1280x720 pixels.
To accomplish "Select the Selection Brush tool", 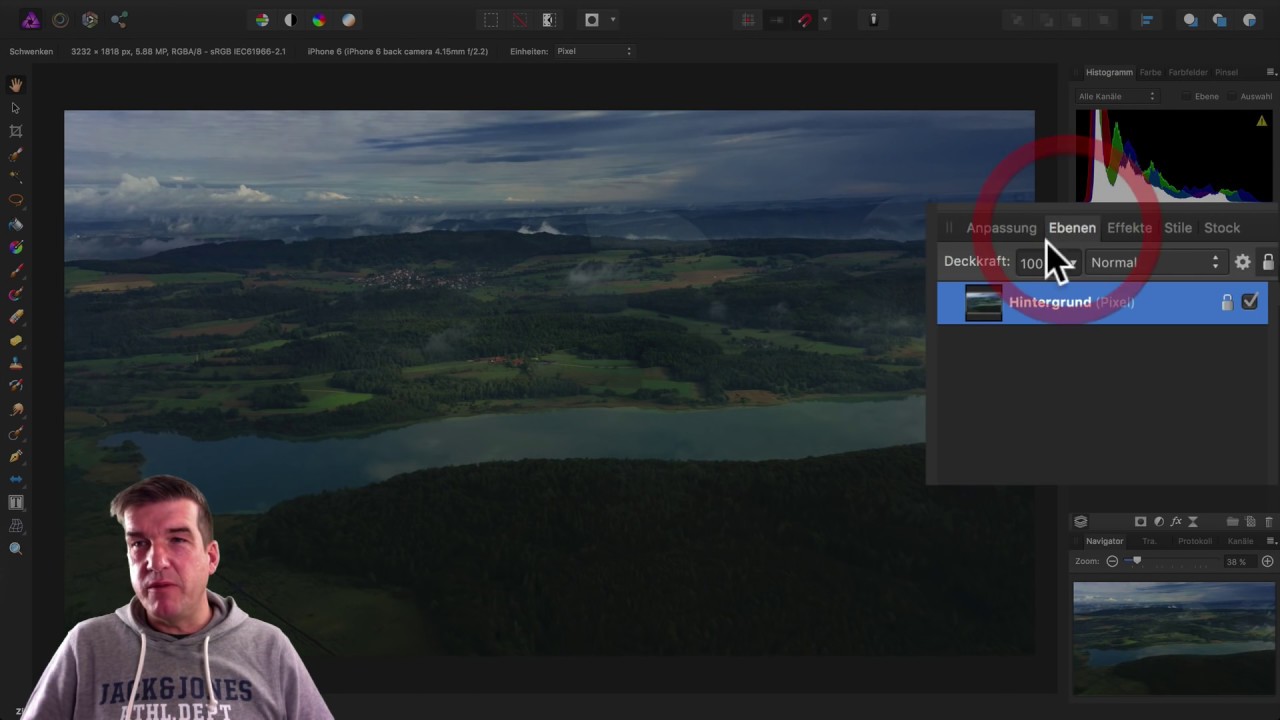I will pyautogui.click(x=16, y=155).
